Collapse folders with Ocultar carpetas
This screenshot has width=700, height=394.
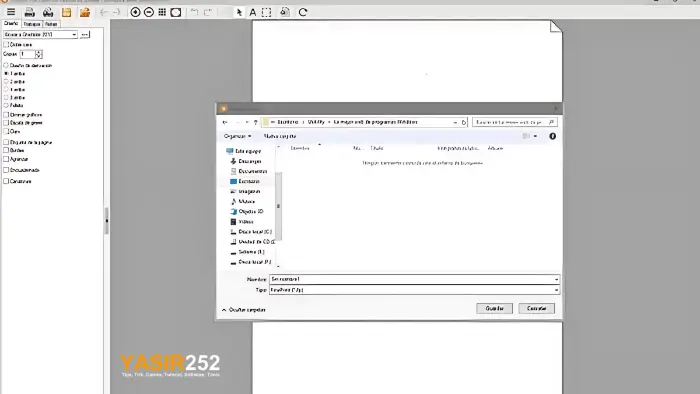pyautogui.click(x=244, y=310)
